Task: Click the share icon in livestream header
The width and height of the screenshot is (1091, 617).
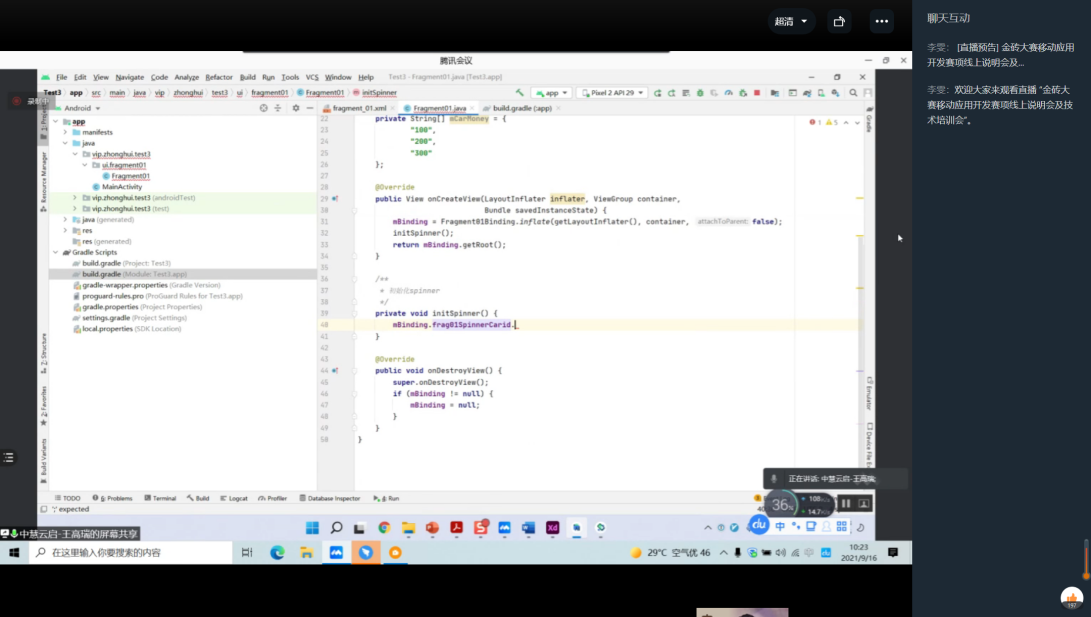Action: tap(839, 22)
